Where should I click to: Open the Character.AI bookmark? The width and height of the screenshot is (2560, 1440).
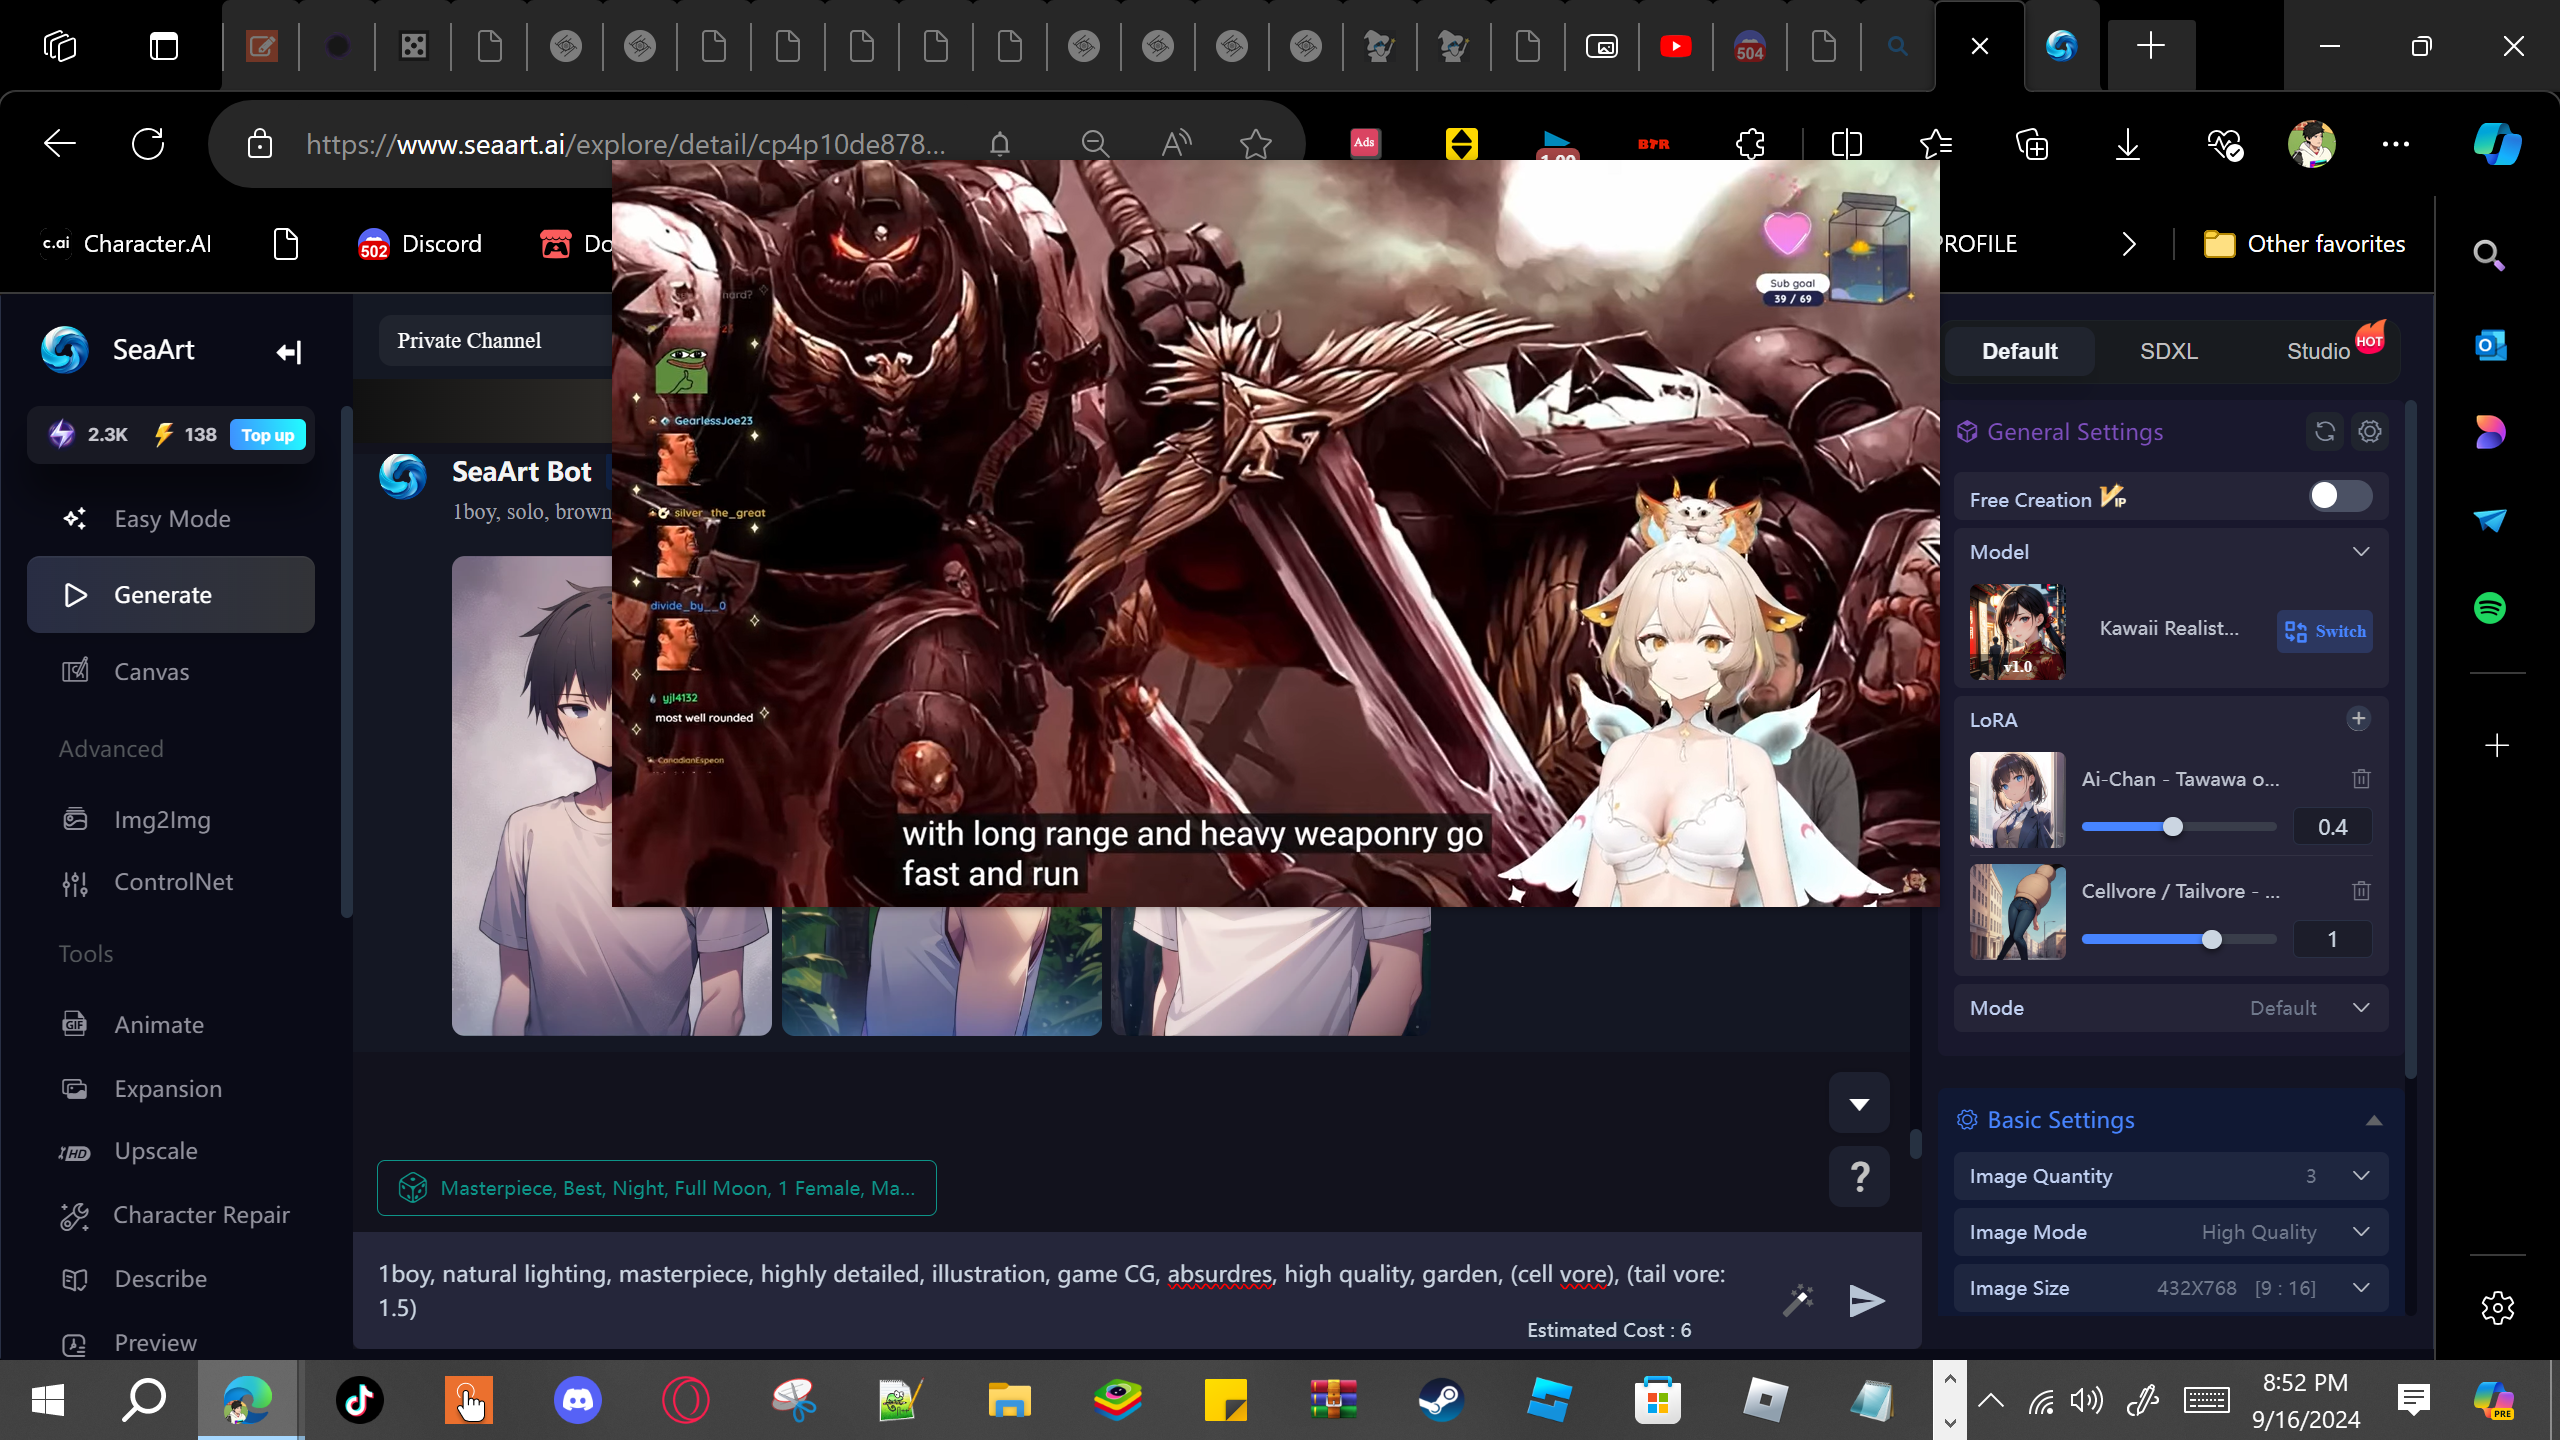click(x=126, y=244)
